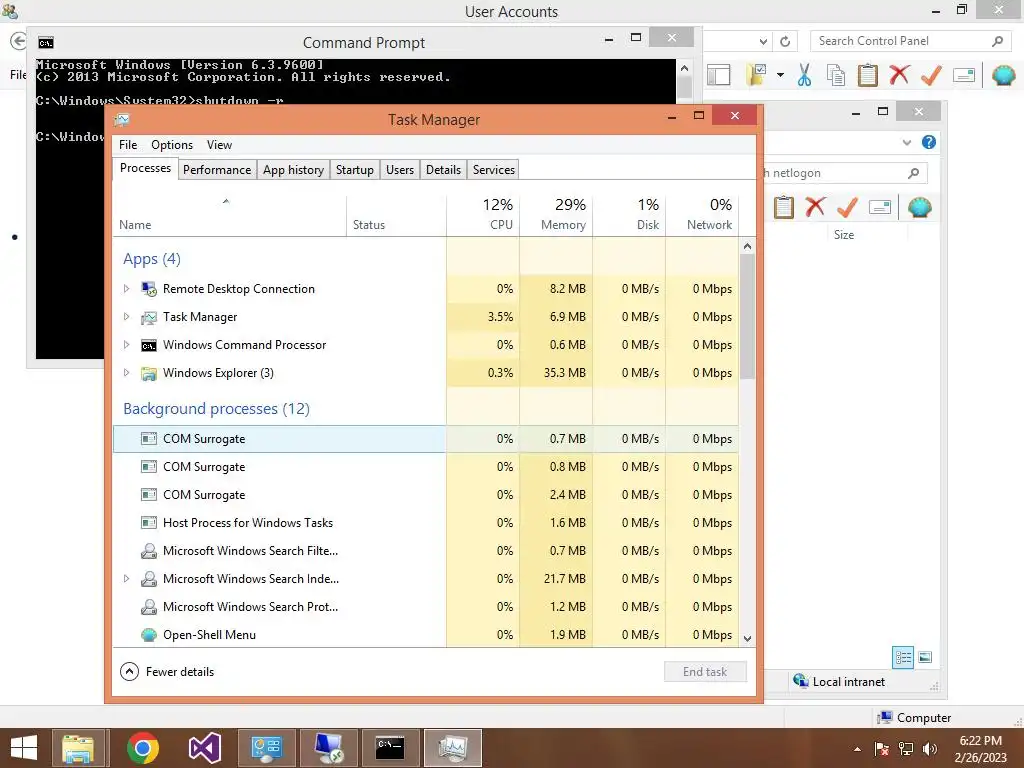Sort processes by the CPU column
1024x768 pixels.
click(483, 215)
